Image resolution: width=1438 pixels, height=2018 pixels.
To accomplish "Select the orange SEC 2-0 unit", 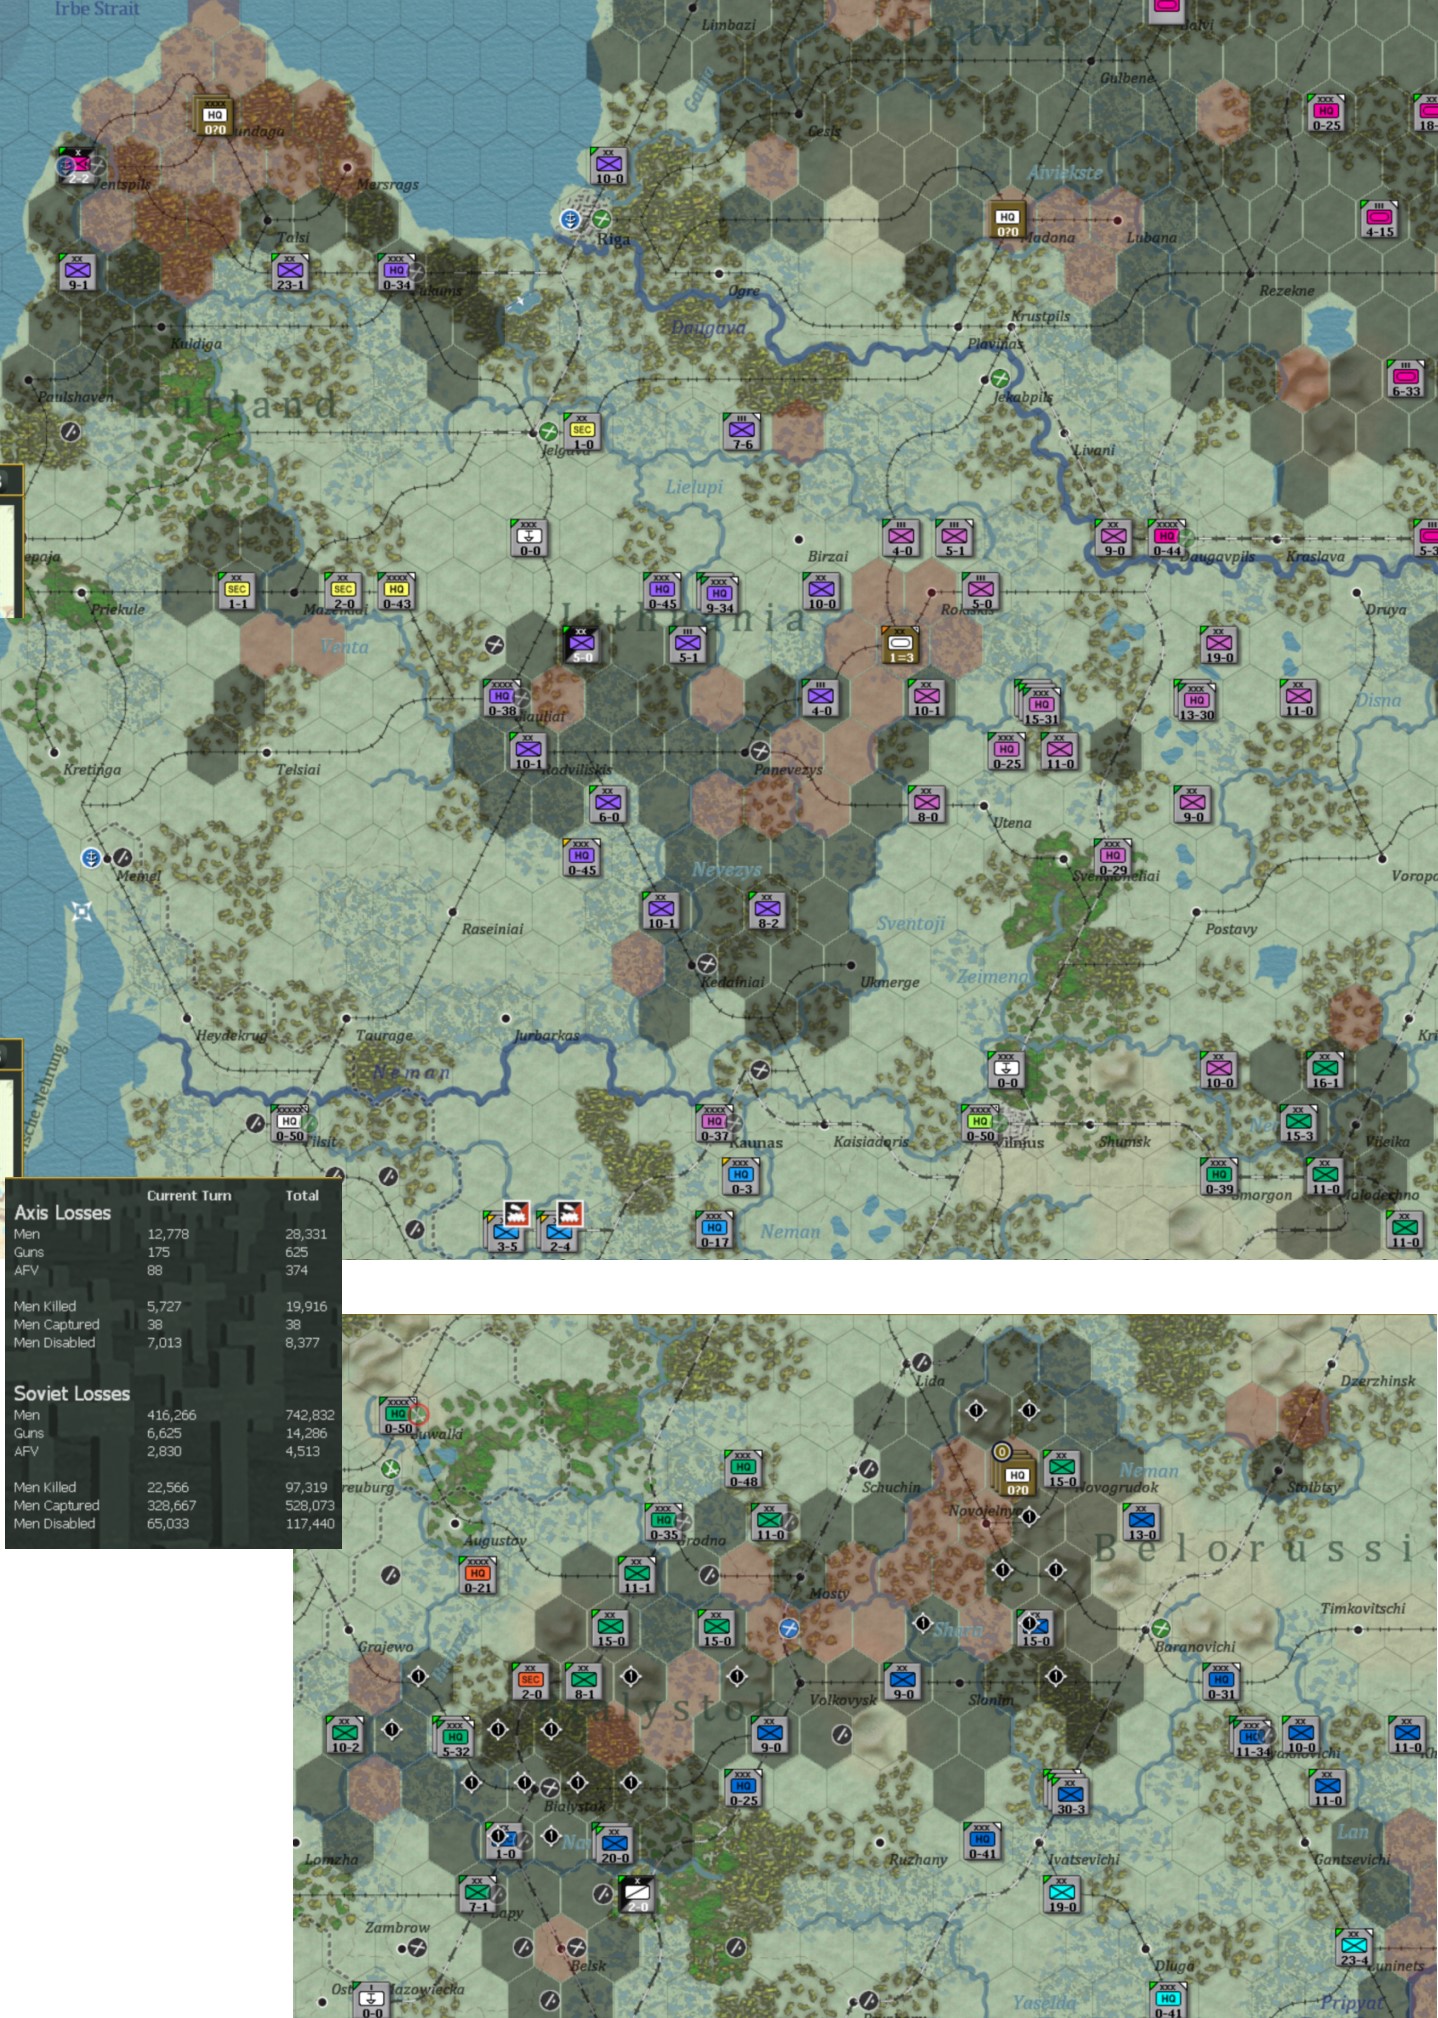I will coord(531,1682).
